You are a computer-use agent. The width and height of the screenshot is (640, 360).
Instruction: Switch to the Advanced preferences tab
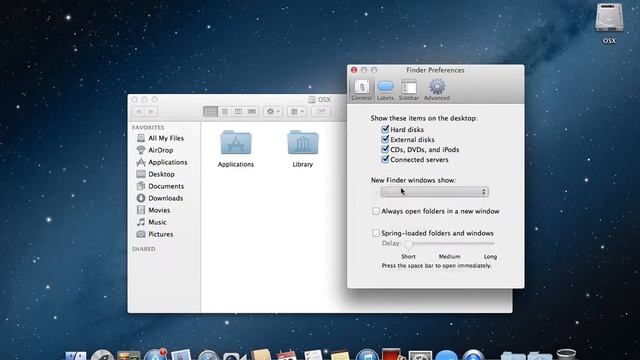[436, 90]
